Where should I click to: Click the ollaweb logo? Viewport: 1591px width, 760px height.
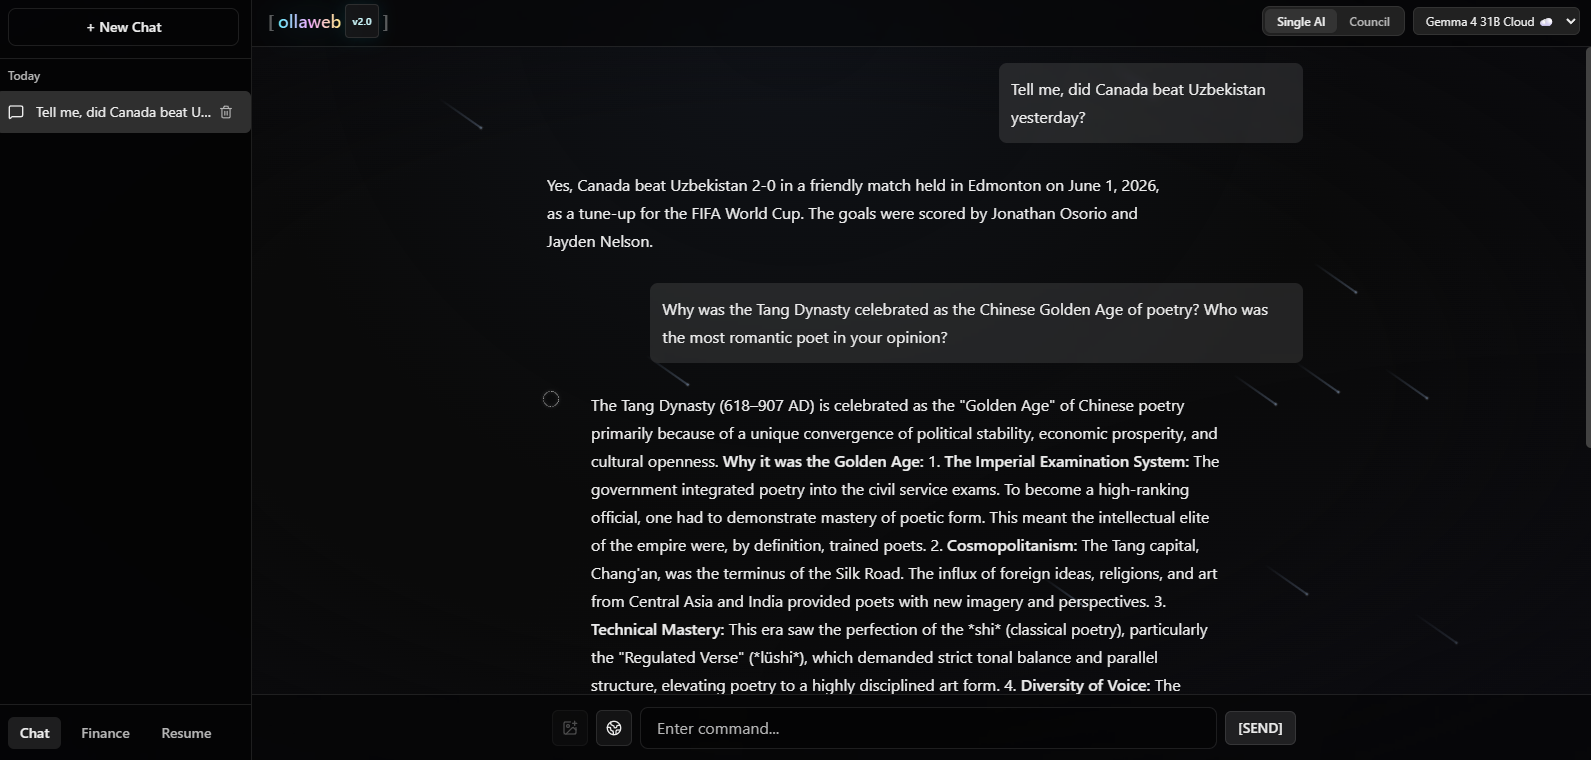309,22
